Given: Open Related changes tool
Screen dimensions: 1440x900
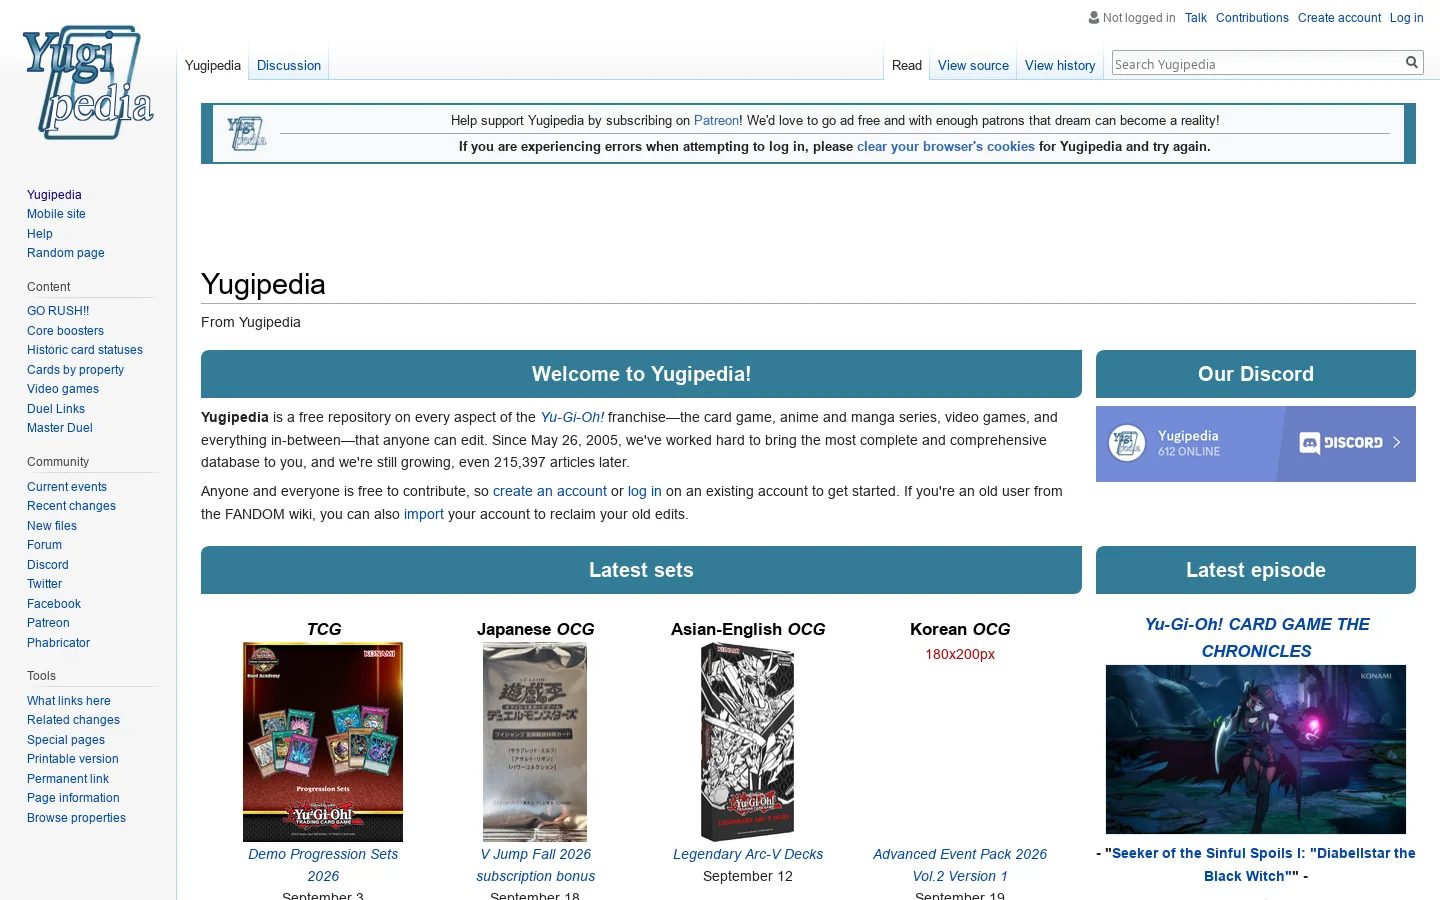Looking at the screenshot, I should pyautogui.click(x=73, y=720).
